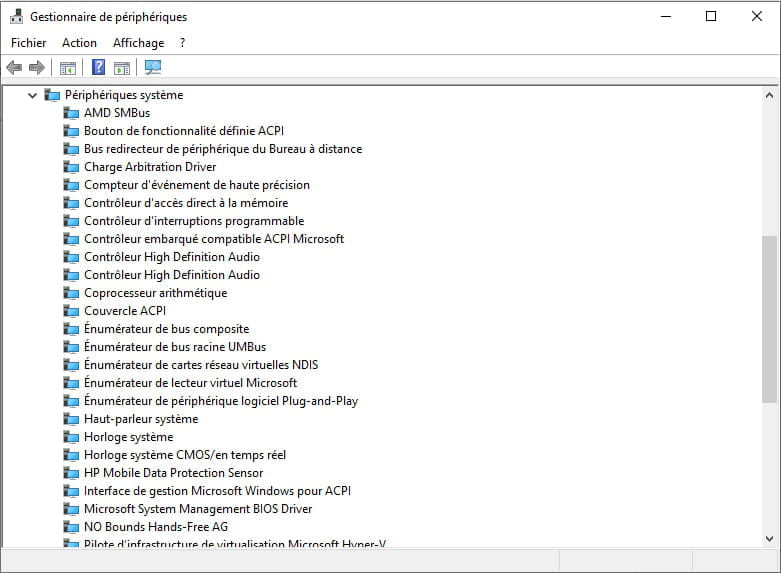Click the scan for hardware changes monitor icon

click(153, 67)
